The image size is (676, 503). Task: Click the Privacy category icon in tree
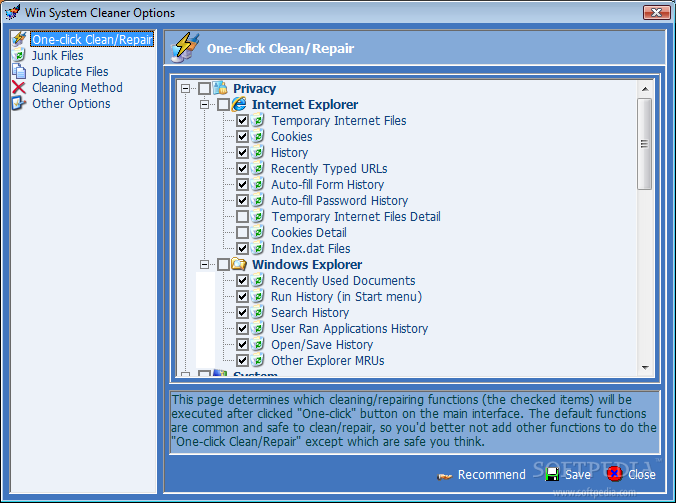tap(220, 88)
